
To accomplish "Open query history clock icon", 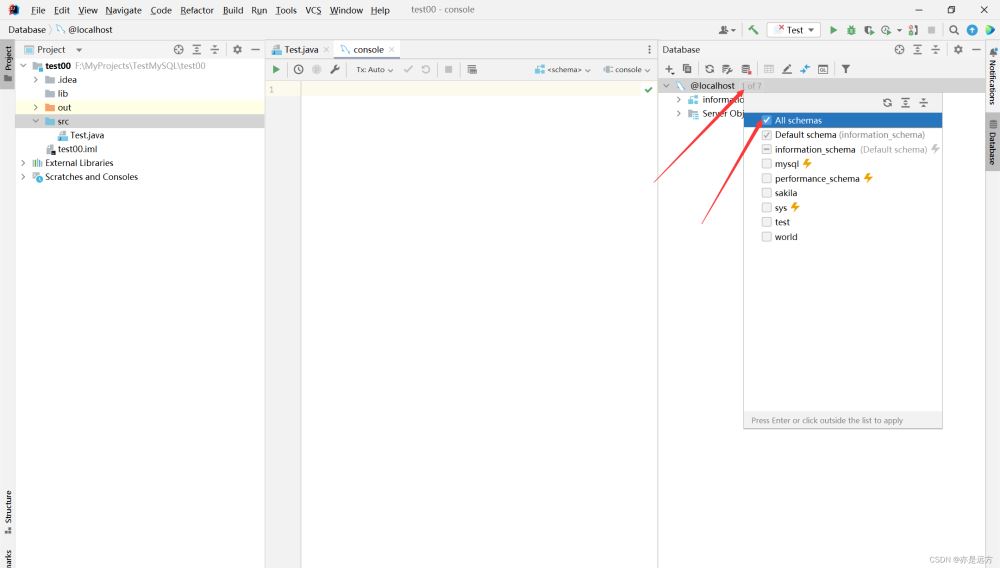I will (298, 70).
